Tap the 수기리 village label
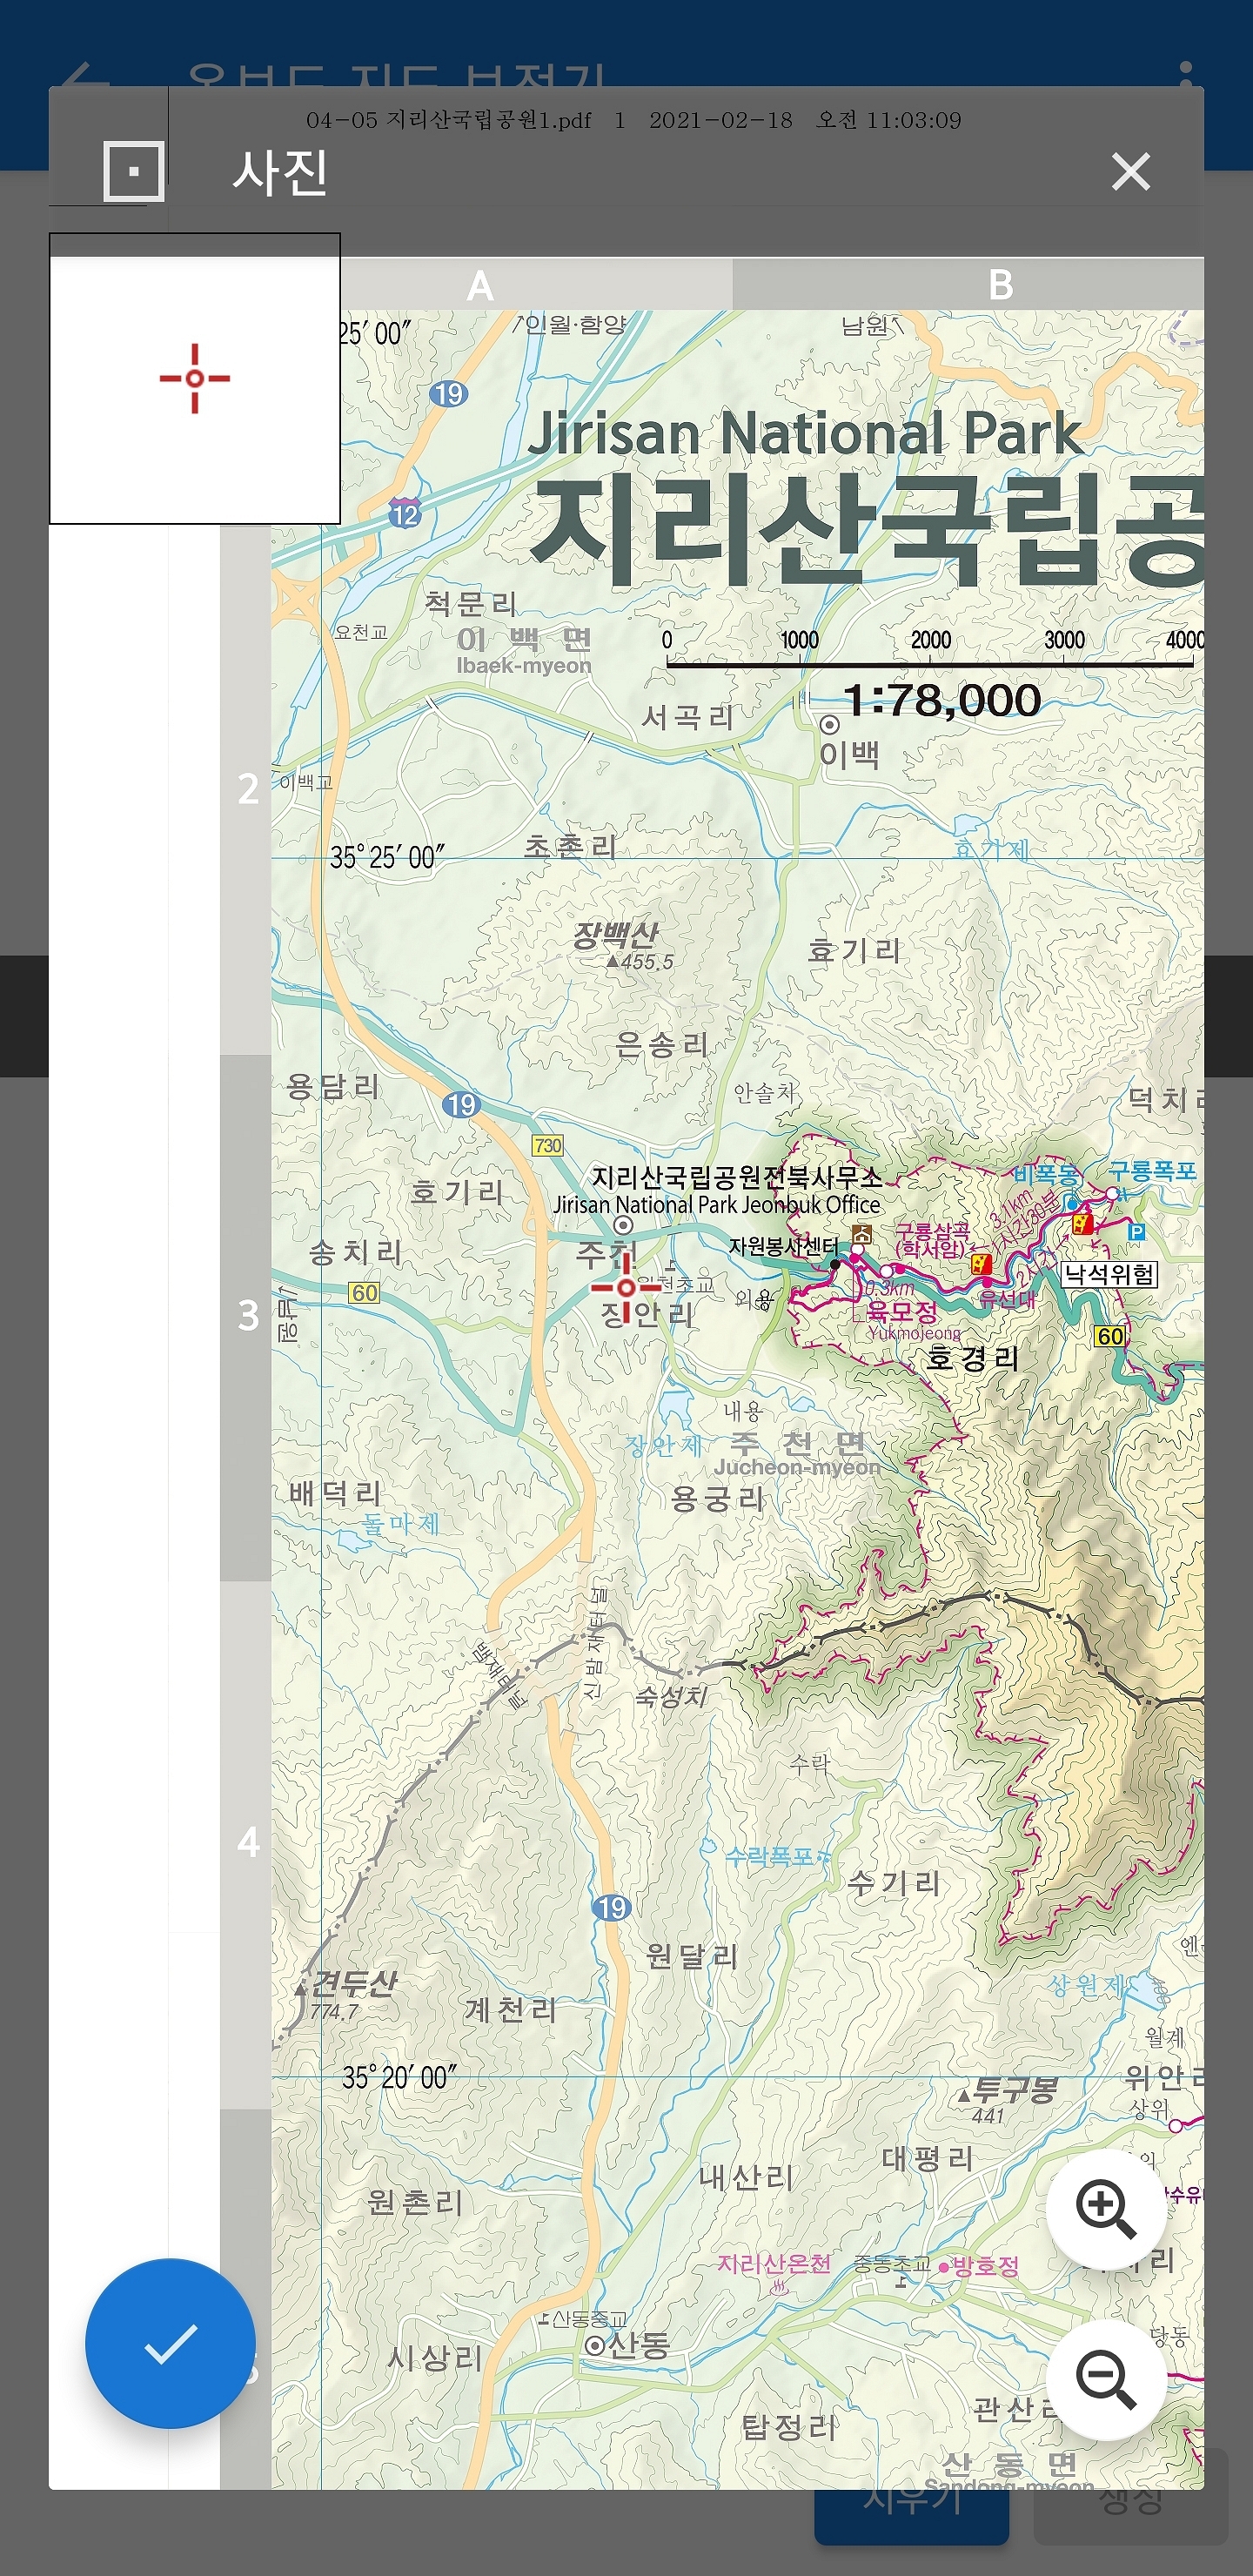This screenshot has width=1253, height=2576. 894,1884
